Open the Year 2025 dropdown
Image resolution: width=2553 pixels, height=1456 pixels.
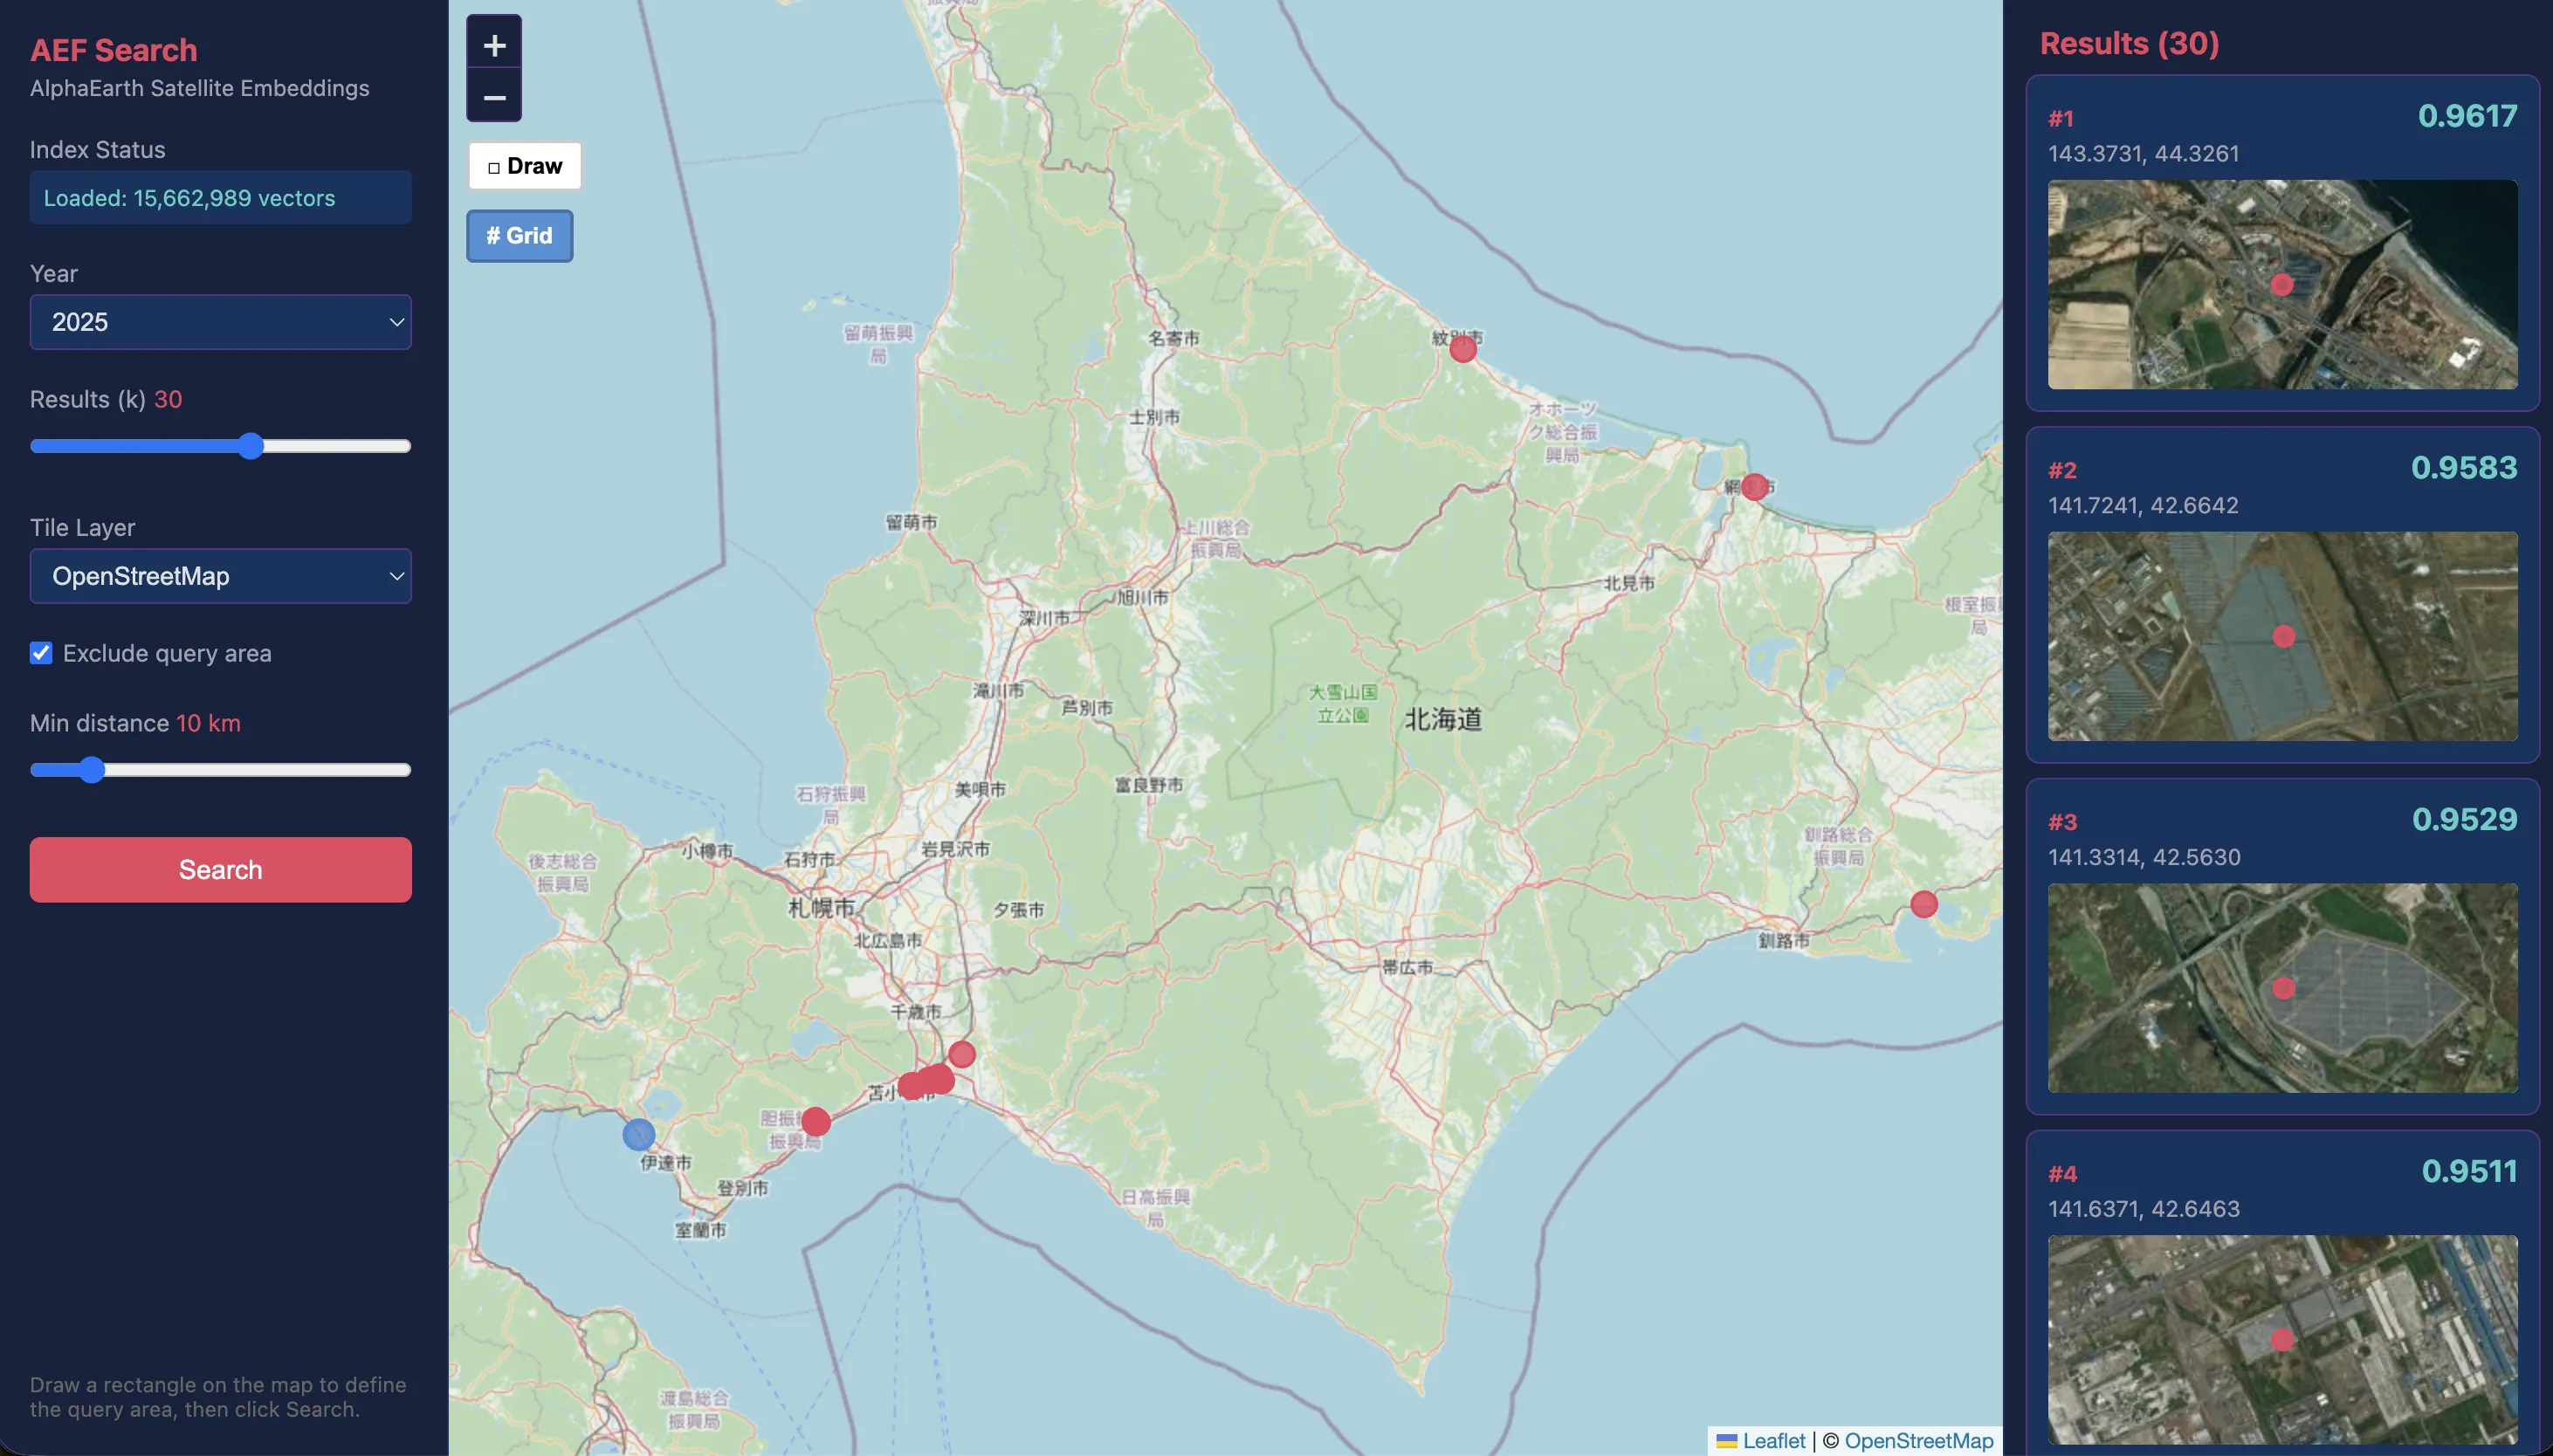pyautogui.click(x=220, y=322)
